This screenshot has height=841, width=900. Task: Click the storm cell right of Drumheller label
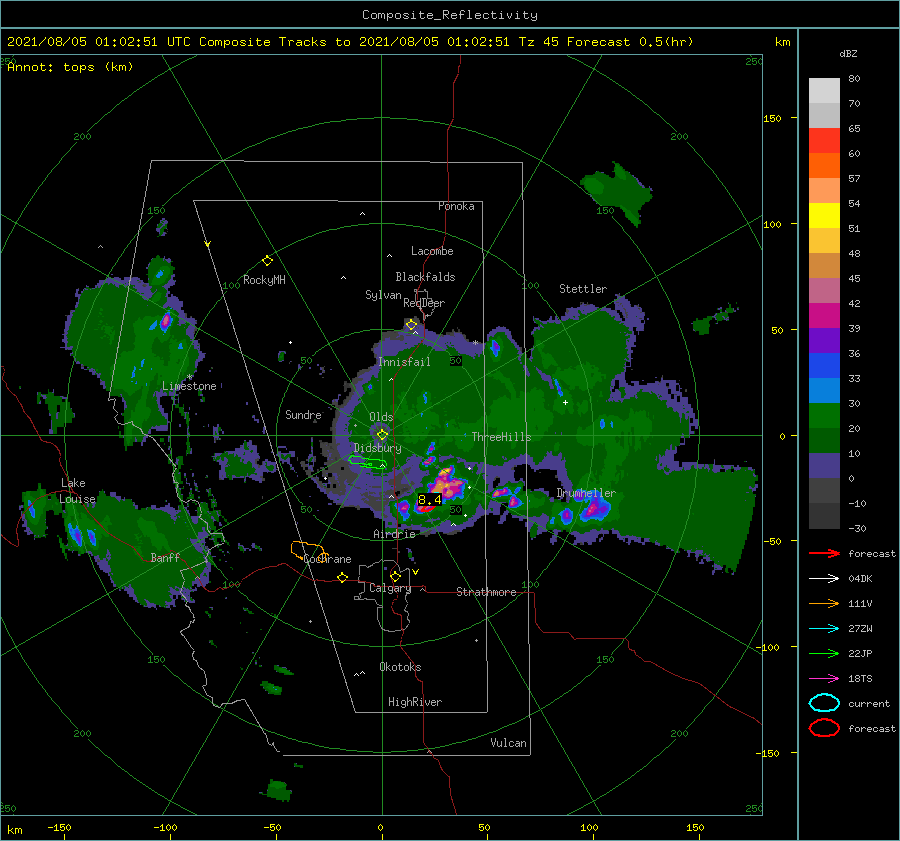pyautogui.click(x=595, y=509)
